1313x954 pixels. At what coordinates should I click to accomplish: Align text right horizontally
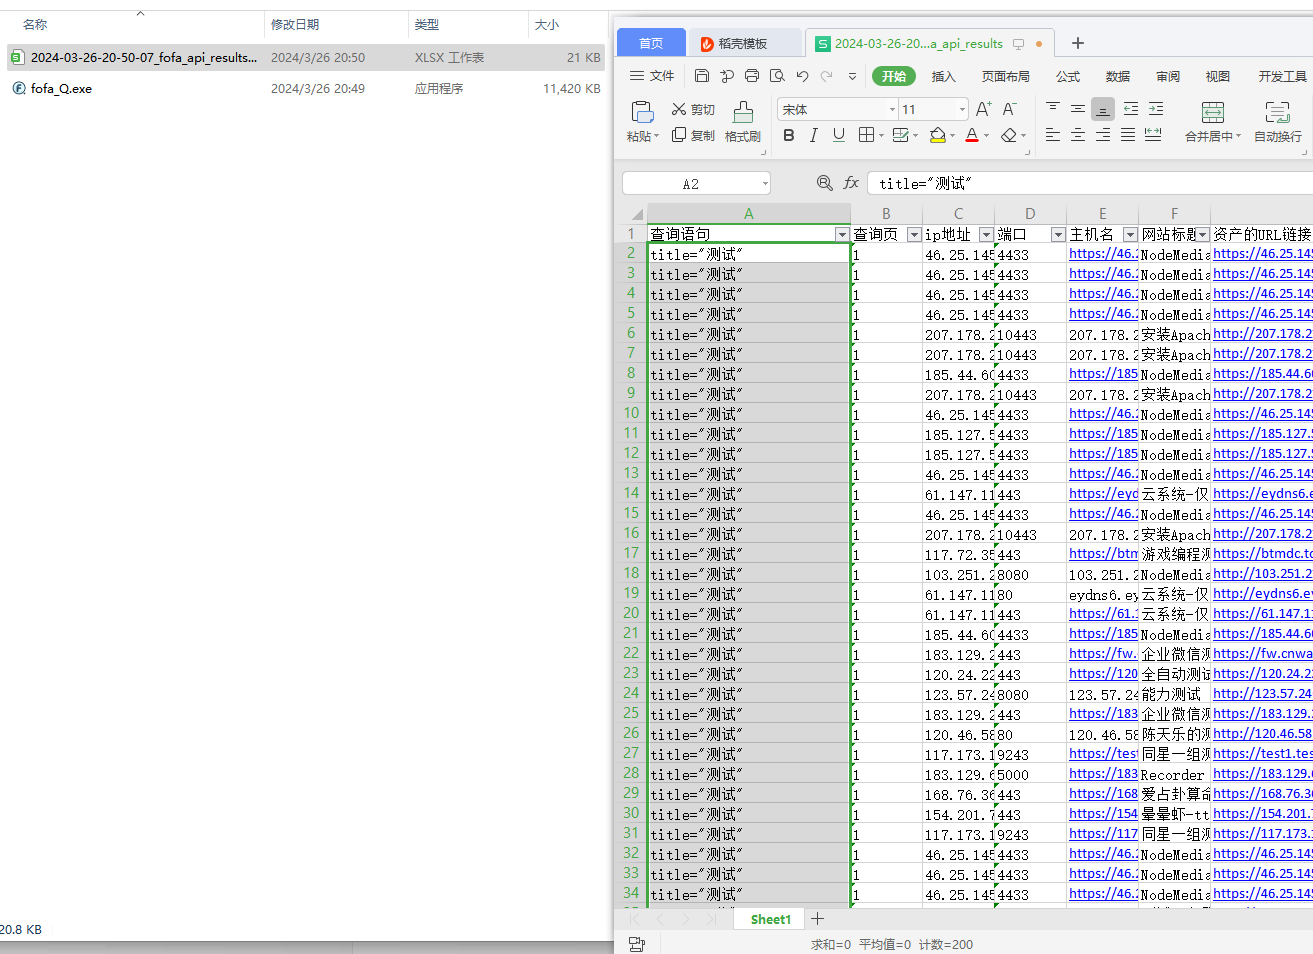[x=1103, y=135]
